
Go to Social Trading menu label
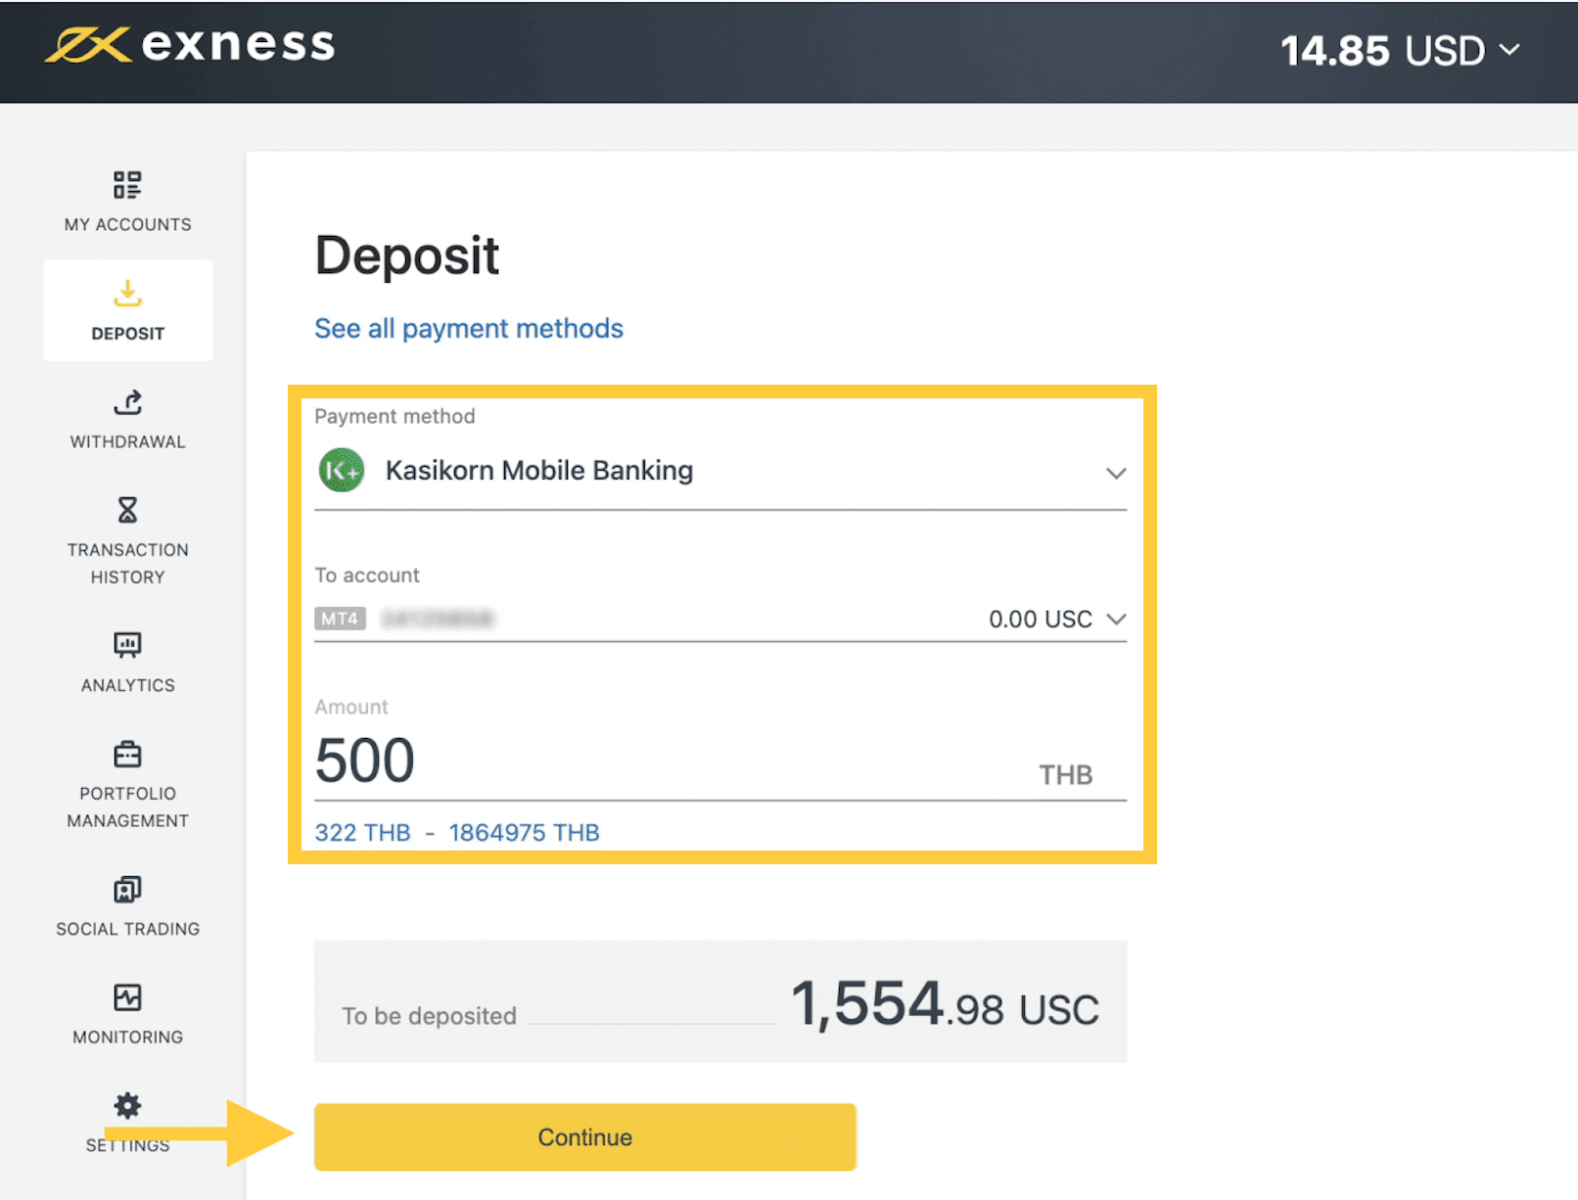coord(128,929)
